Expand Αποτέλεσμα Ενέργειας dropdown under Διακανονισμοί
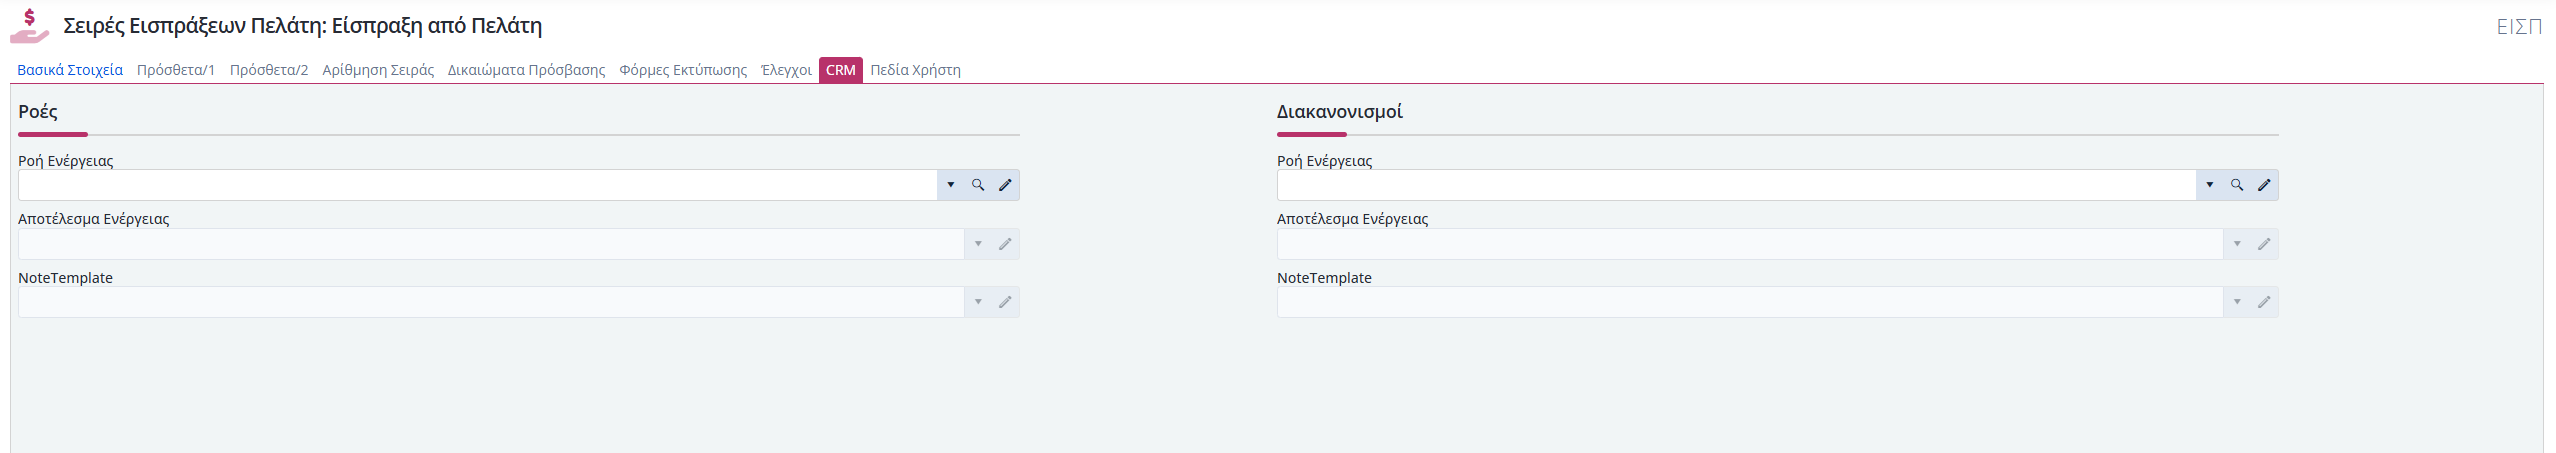Image resolution: width=2556 pixels, height=453 pixels. 2237,244
